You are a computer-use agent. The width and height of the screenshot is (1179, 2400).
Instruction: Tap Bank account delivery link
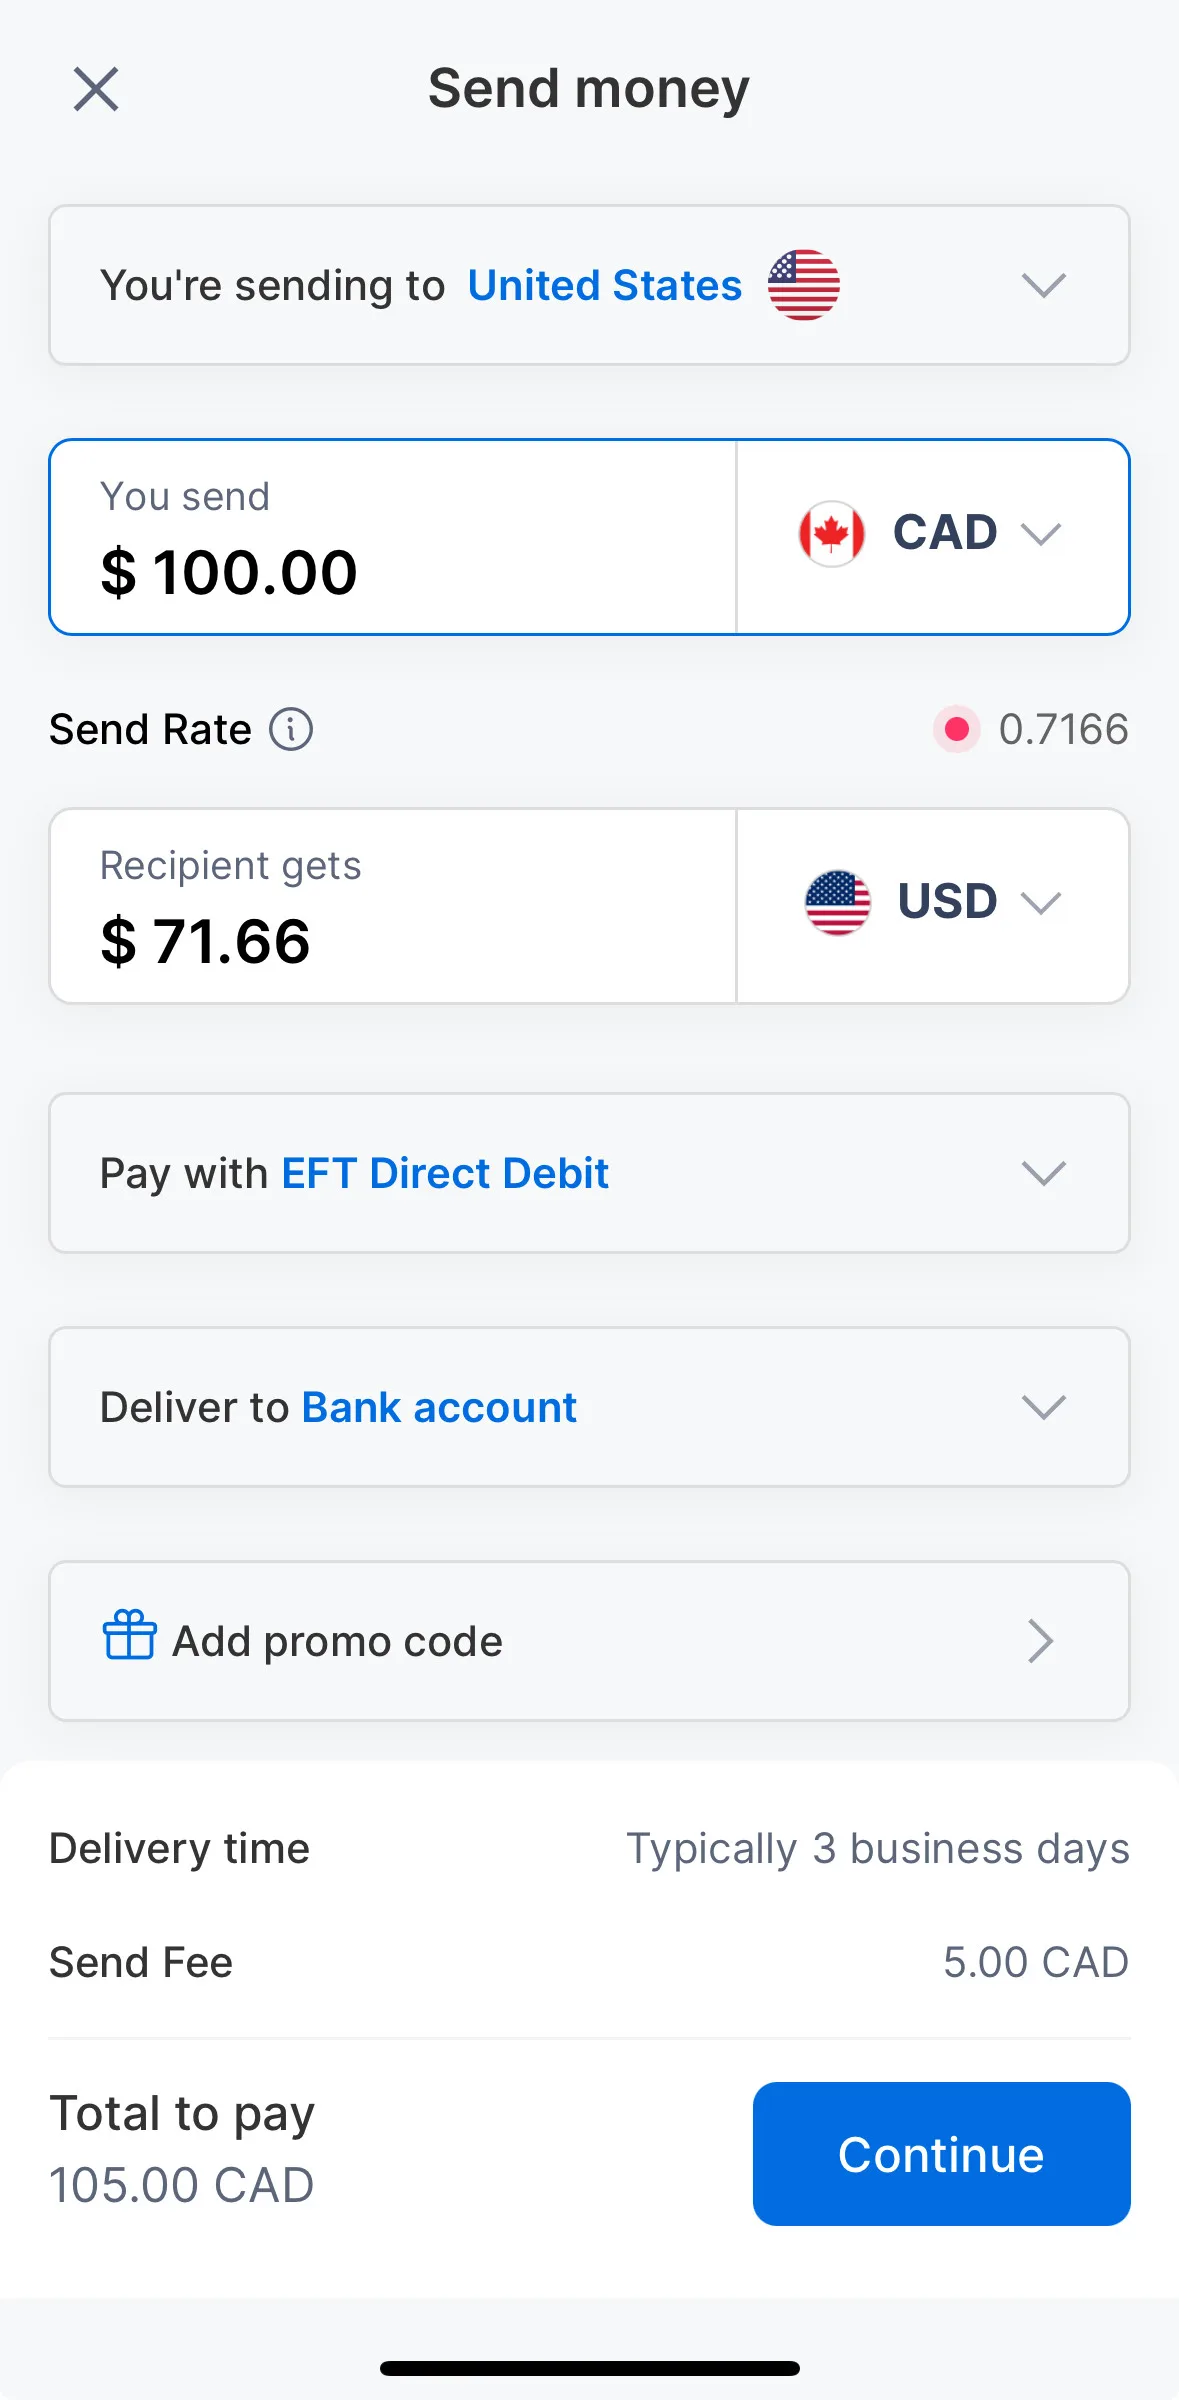click(439, 1407)
